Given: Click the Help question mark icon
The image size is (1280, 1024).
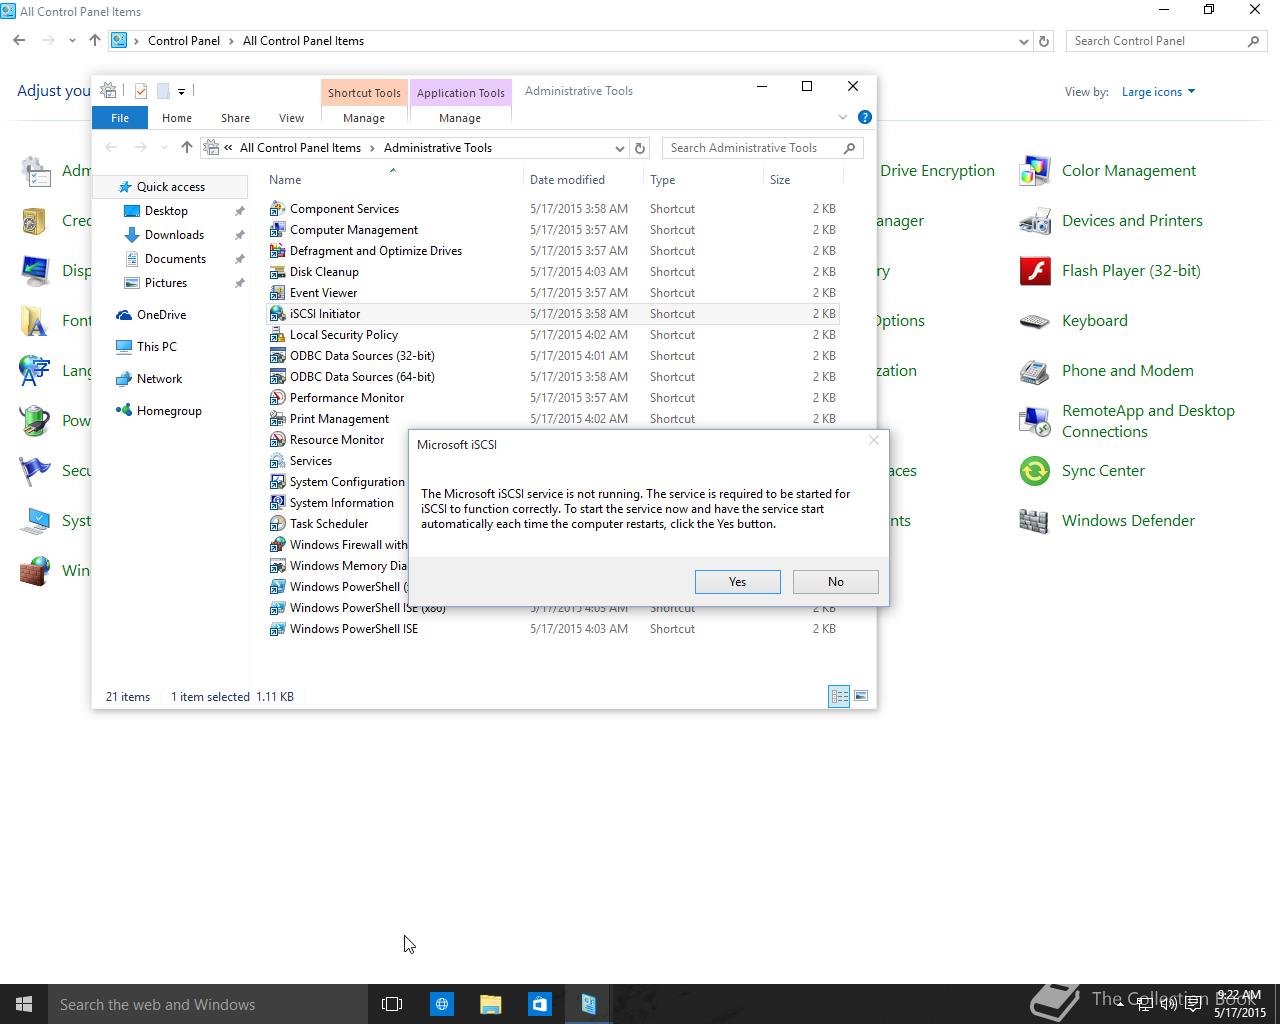Looking at the screenshot, I should [865, 117].
